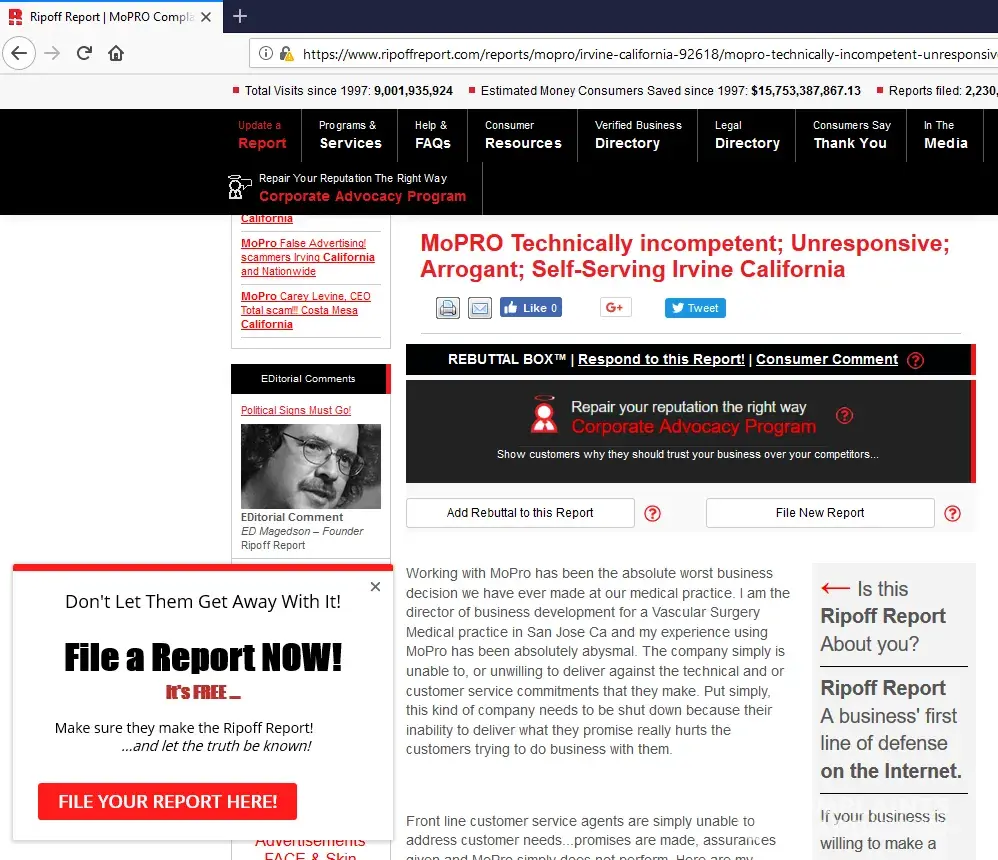Open the Legal Directory menu
The image size is (998, 860).
[747, 135]
